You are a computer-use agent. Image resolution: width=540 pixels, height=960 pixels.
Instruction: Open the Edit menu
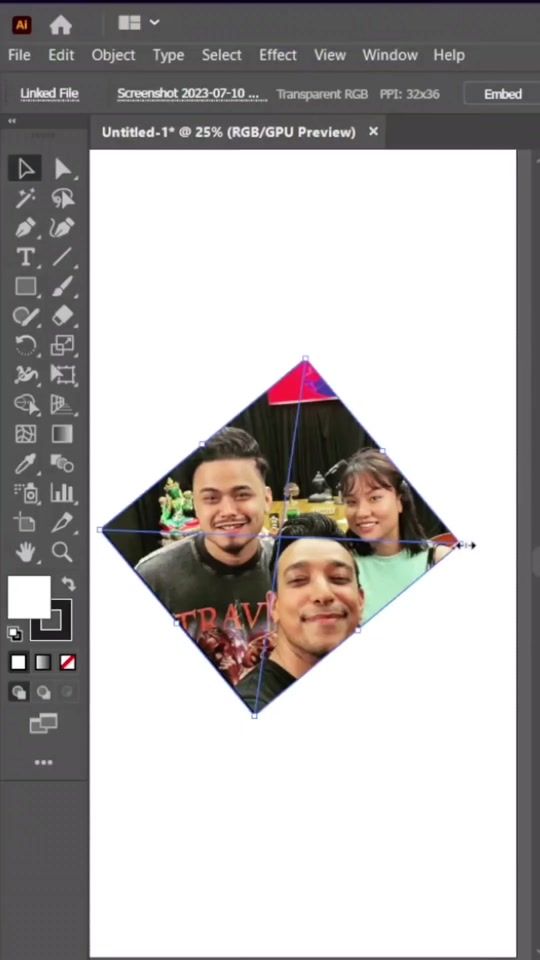tap(61, 55)
